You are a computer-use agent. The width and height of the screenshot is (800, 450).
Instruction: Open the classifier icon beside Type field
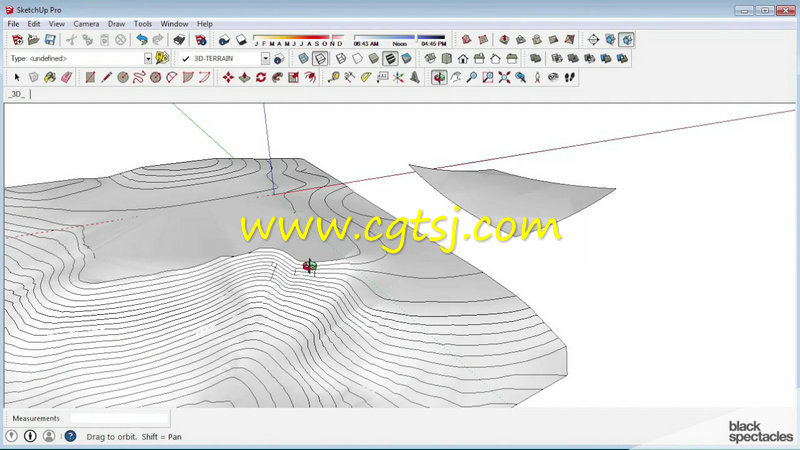tap(162, 58)
